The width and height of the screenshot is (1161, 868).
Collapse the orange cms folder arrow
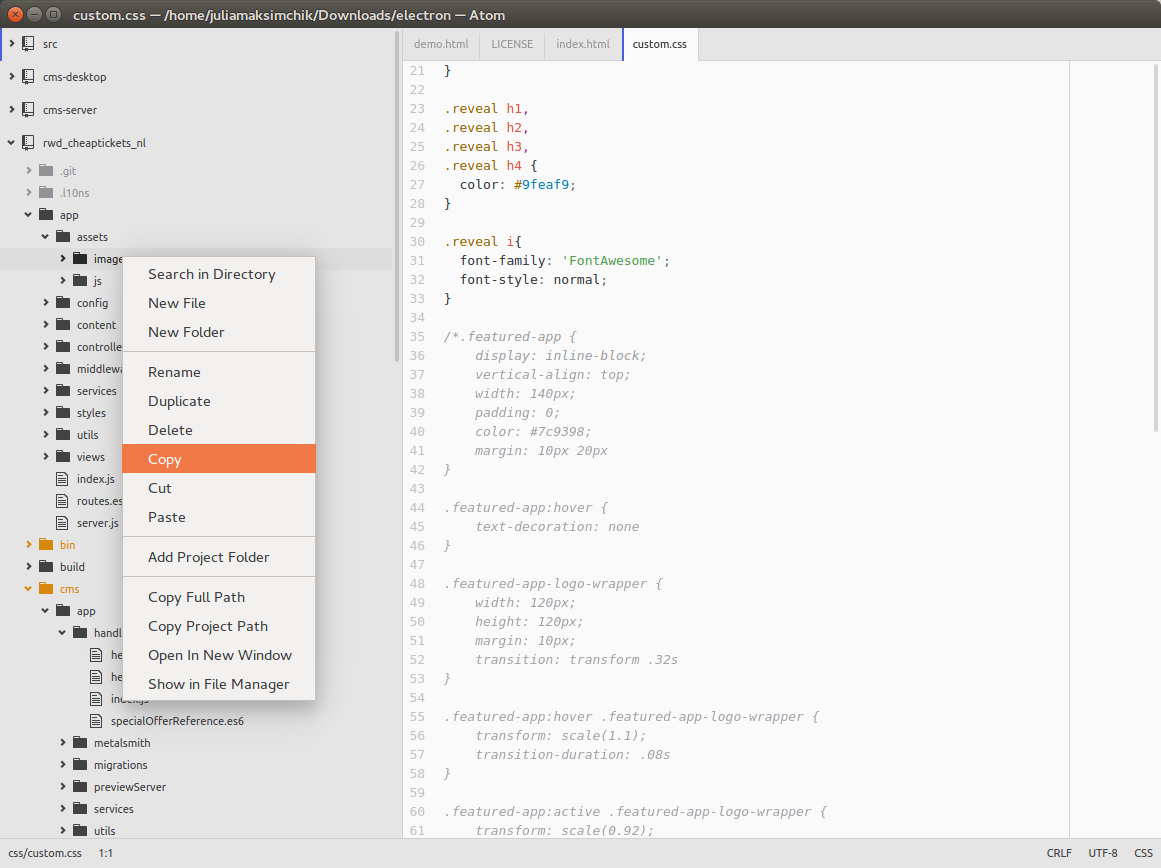point(29,589)
